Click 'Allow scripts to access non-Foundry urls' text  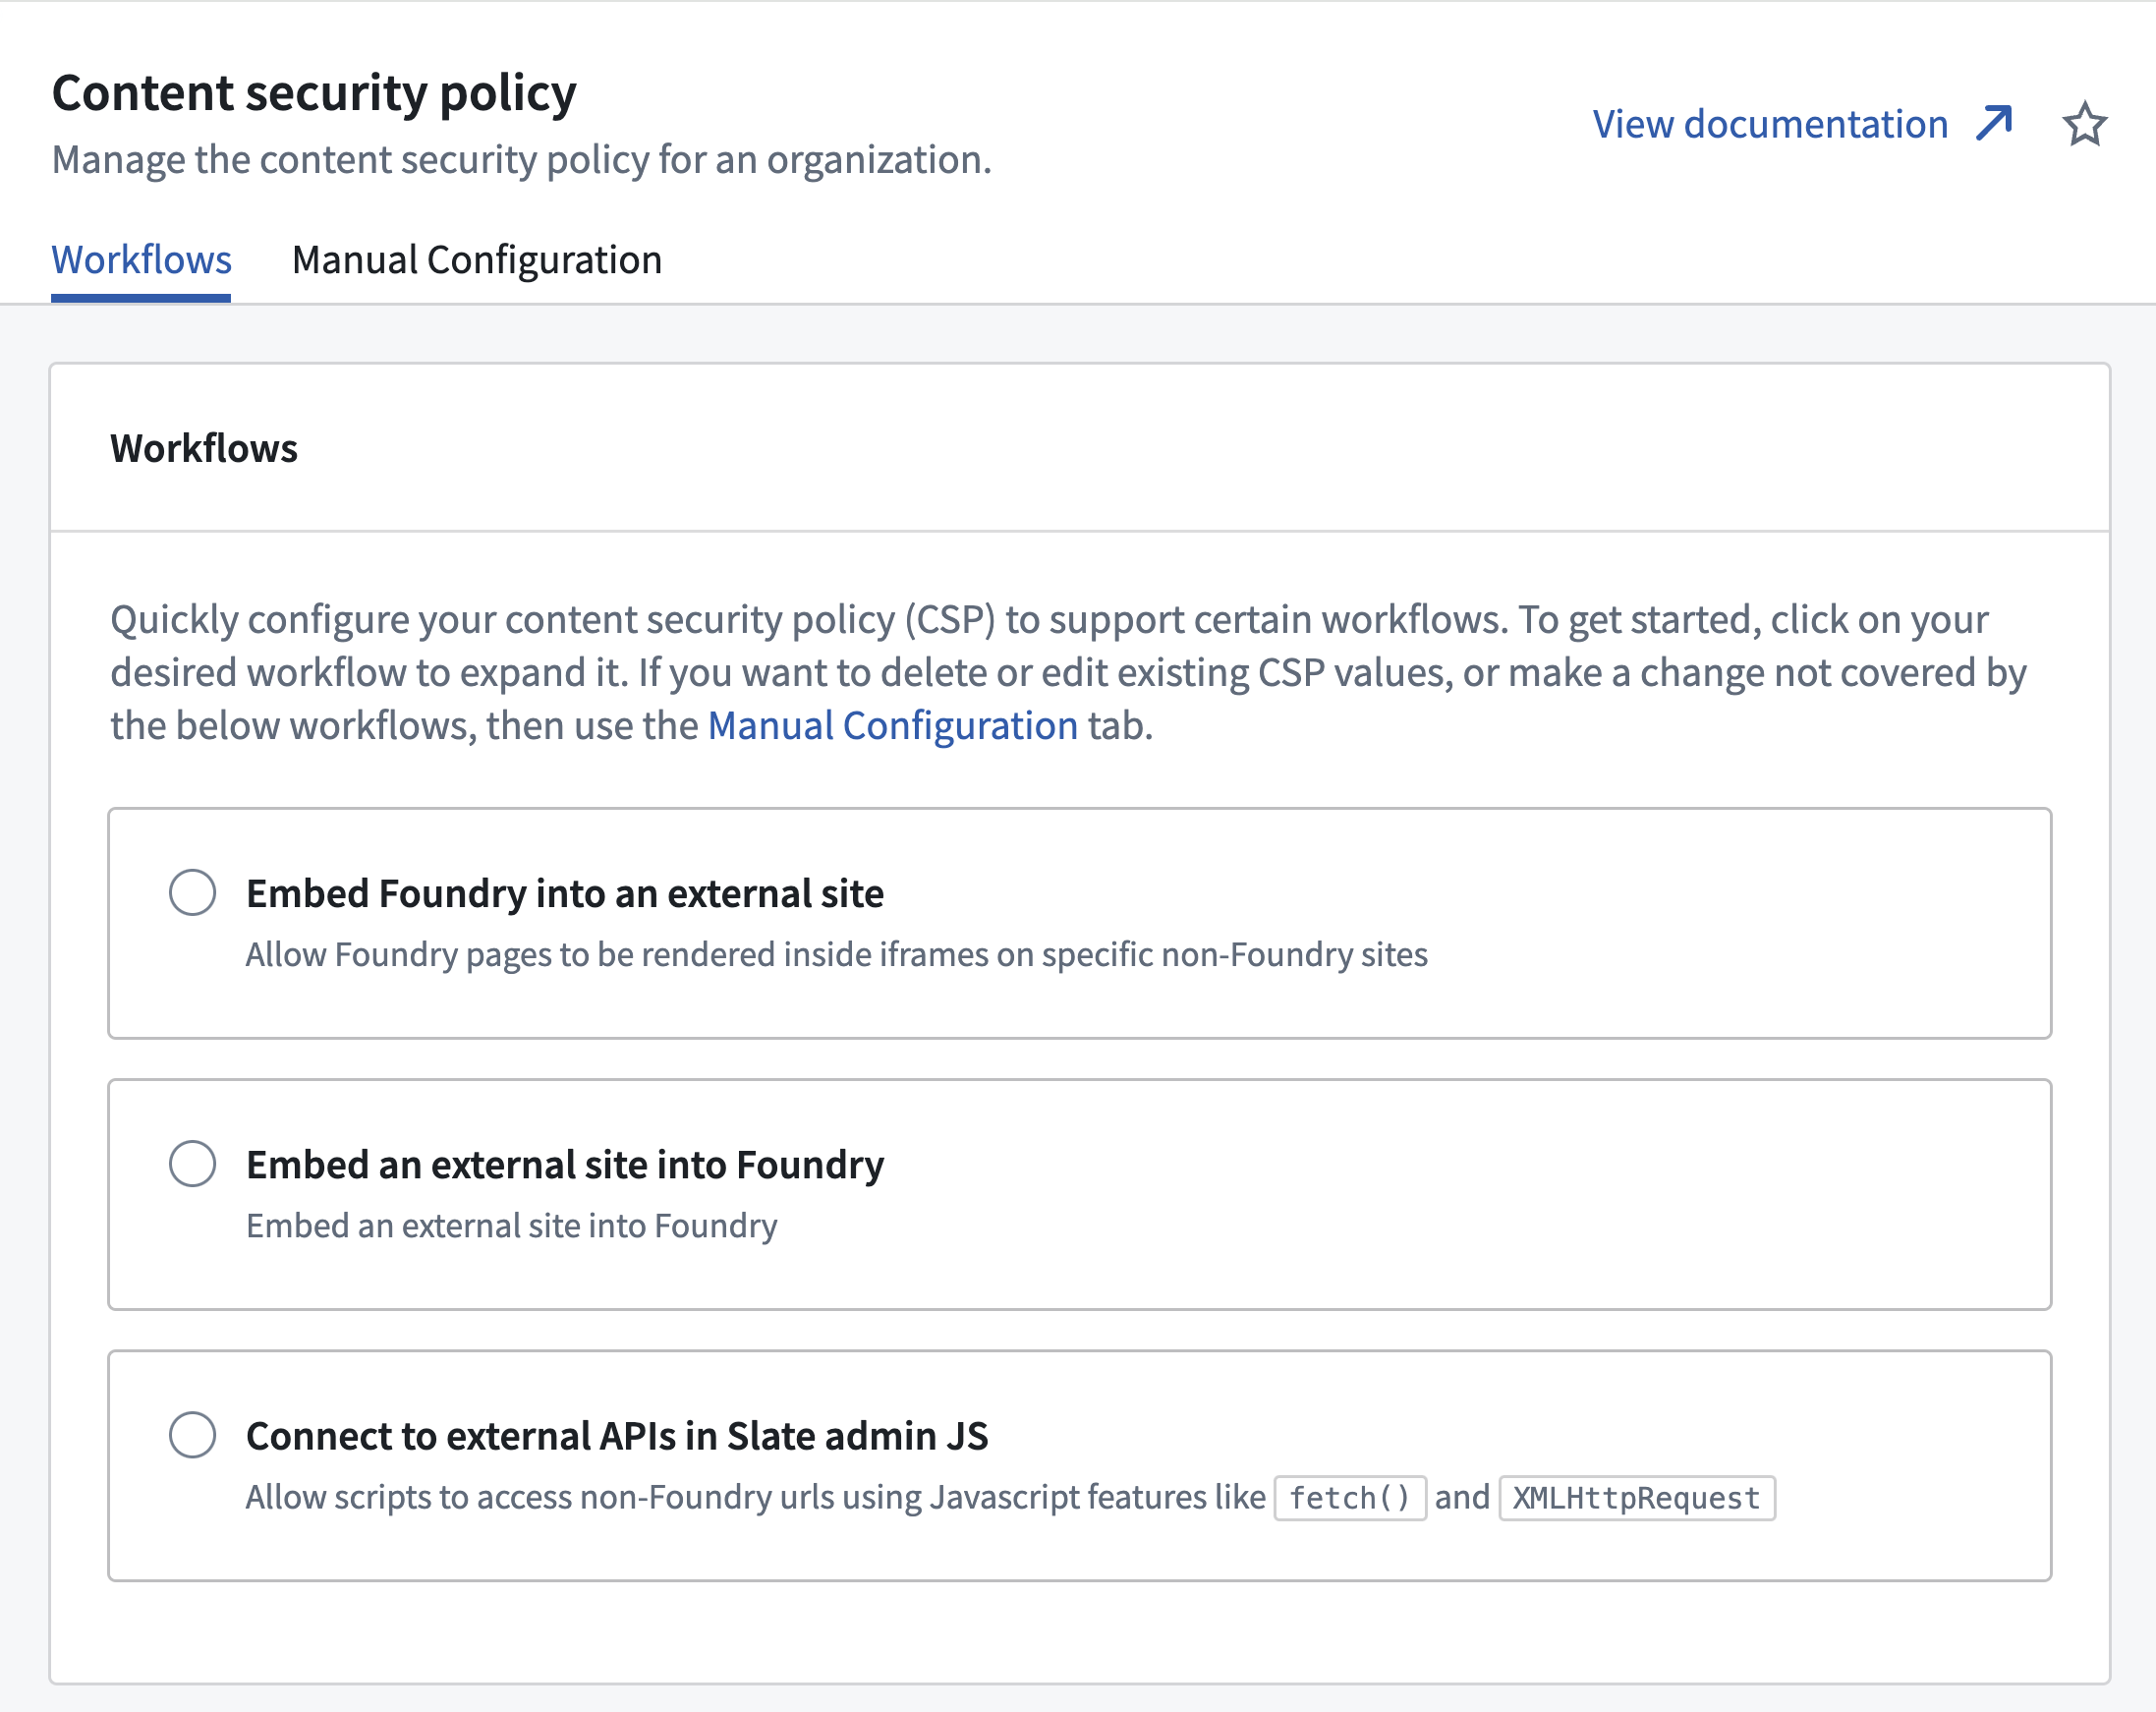tap(756, 1497)
